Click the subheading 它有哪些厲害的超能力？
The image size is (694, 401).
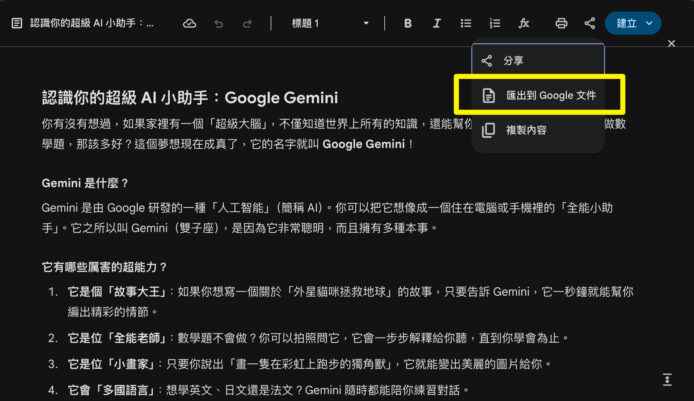(x=104, y=267)
